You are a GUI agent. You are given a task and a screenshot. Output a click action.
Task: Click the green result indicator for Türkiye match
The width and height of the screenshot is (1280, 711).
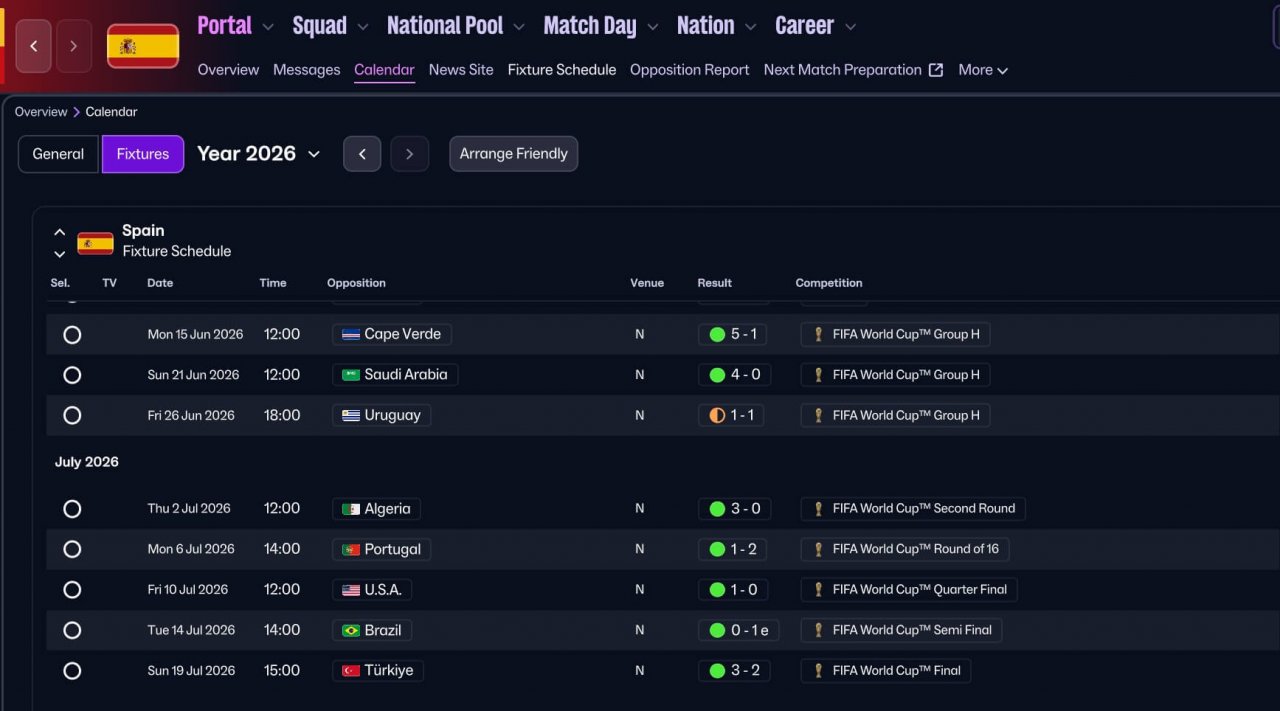(717, 670)
